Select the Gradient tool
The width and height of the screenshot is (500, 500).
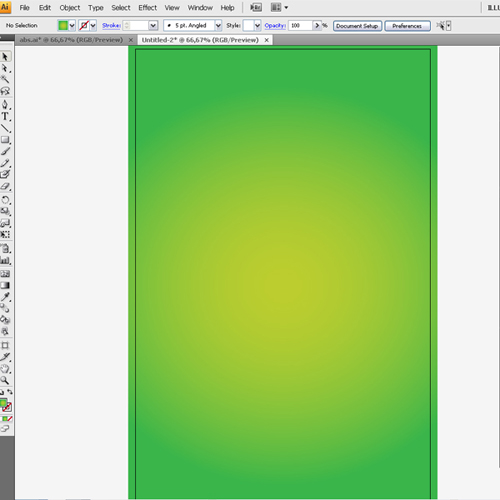[x=5, y=285]
